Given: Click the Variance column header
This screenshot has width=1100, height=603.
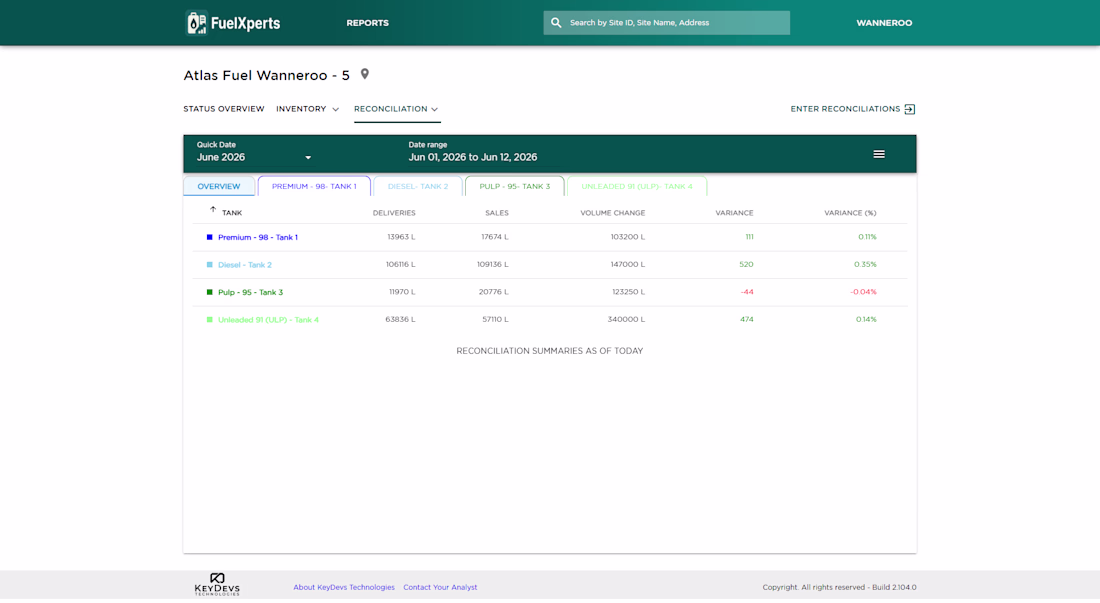Looking at the screenshot, I should tap(734, 212).
